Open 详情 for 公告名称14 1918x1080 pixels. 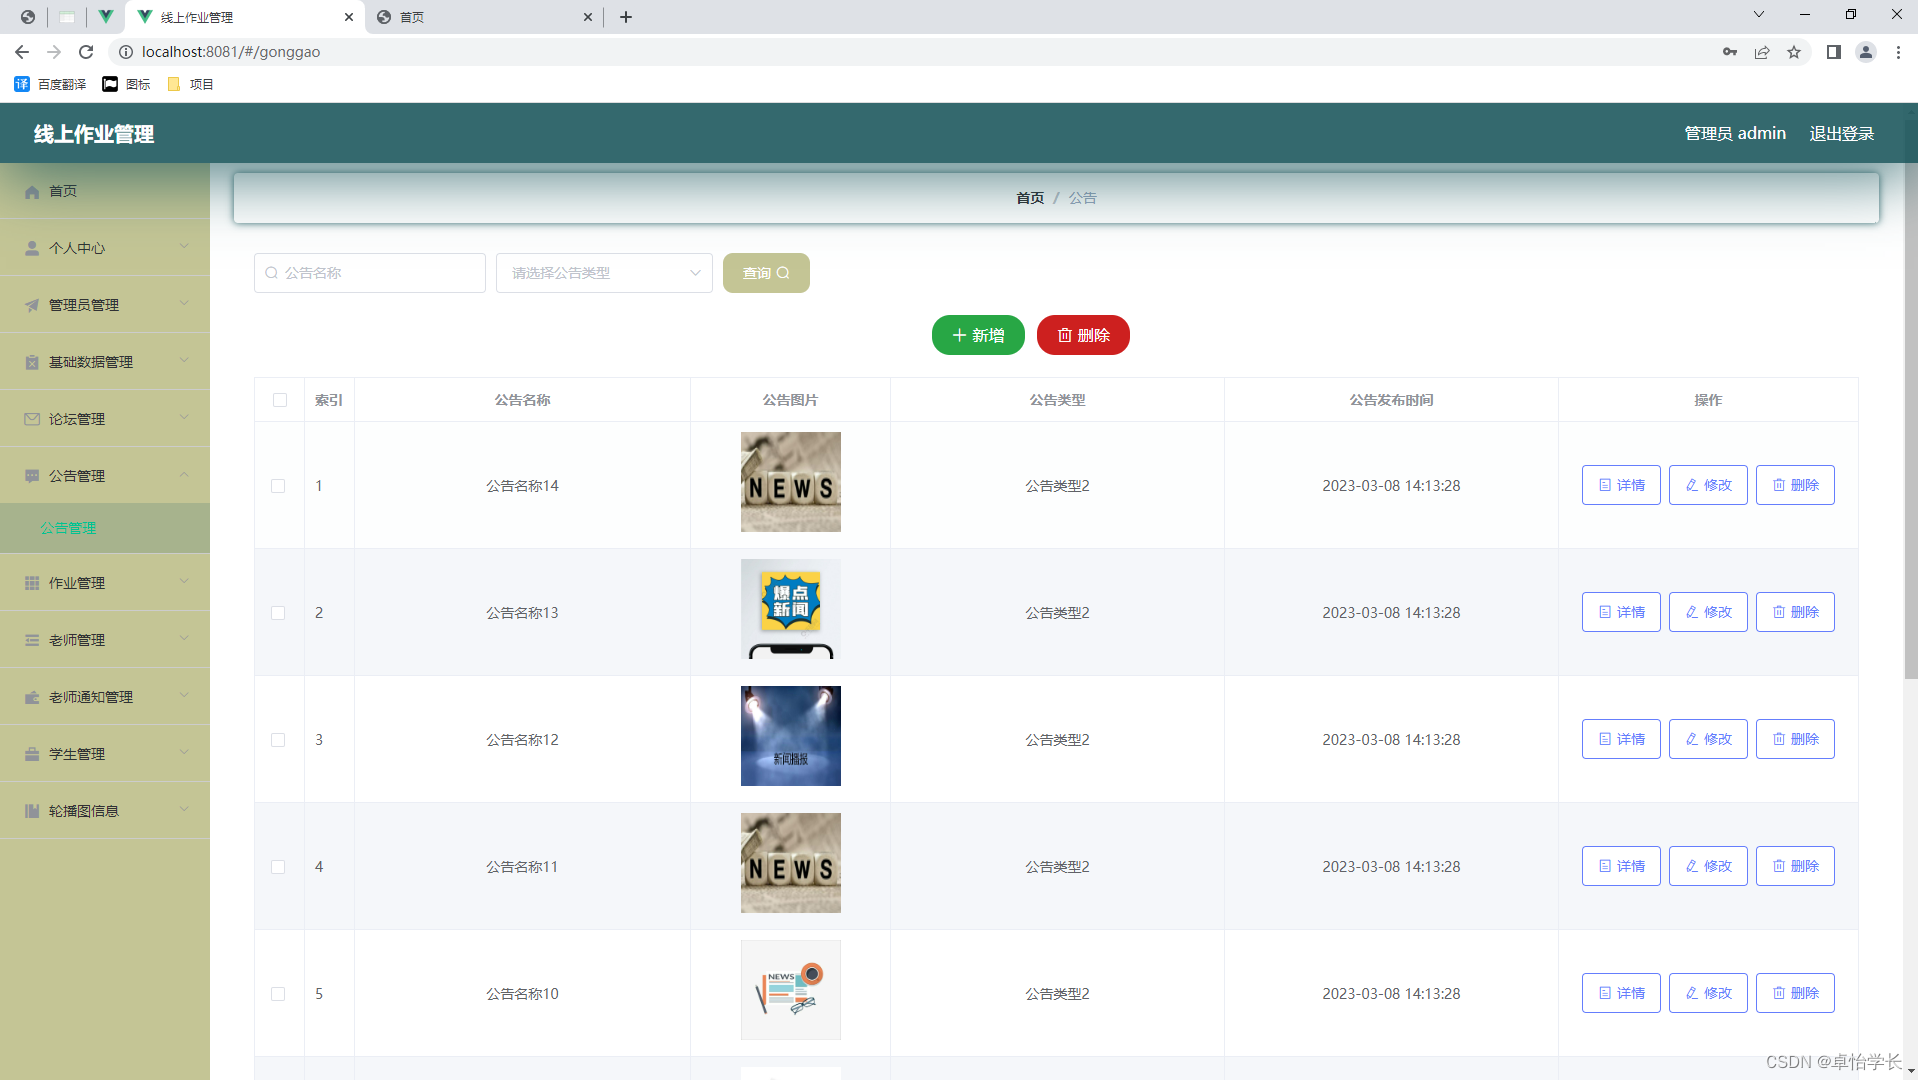click(x=1621, y=485)
